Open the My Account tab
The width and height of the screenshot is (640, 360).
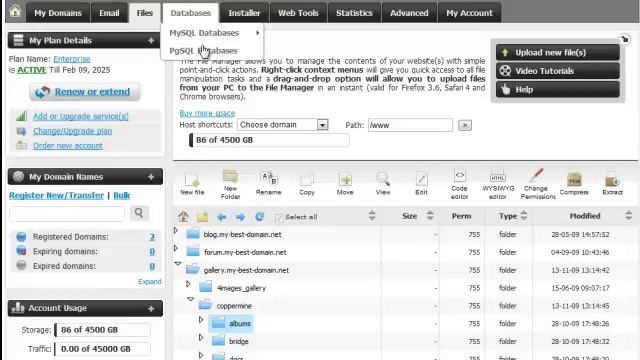pos(469,13)
